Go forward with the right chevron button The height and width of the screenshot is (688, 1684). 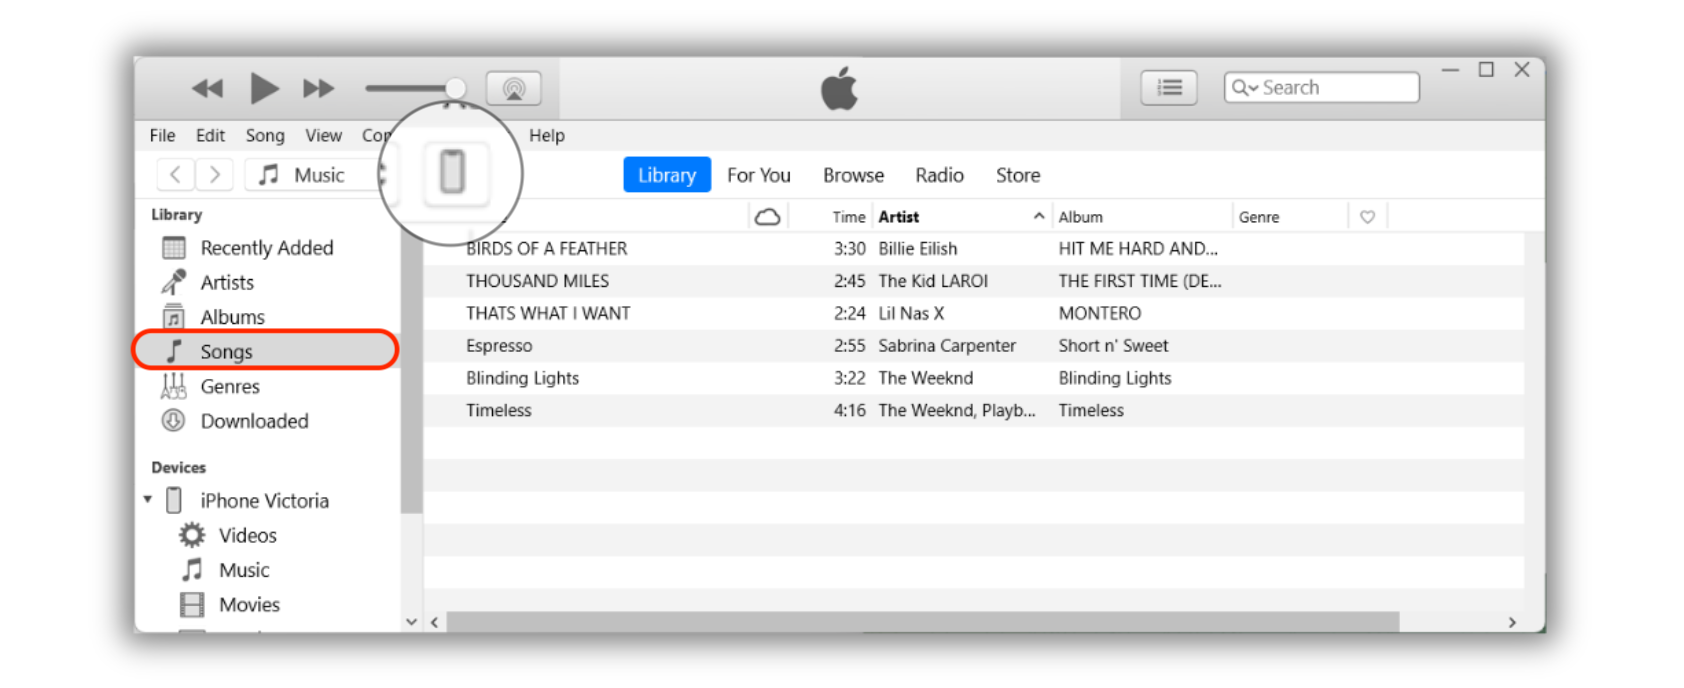(214, 175)
